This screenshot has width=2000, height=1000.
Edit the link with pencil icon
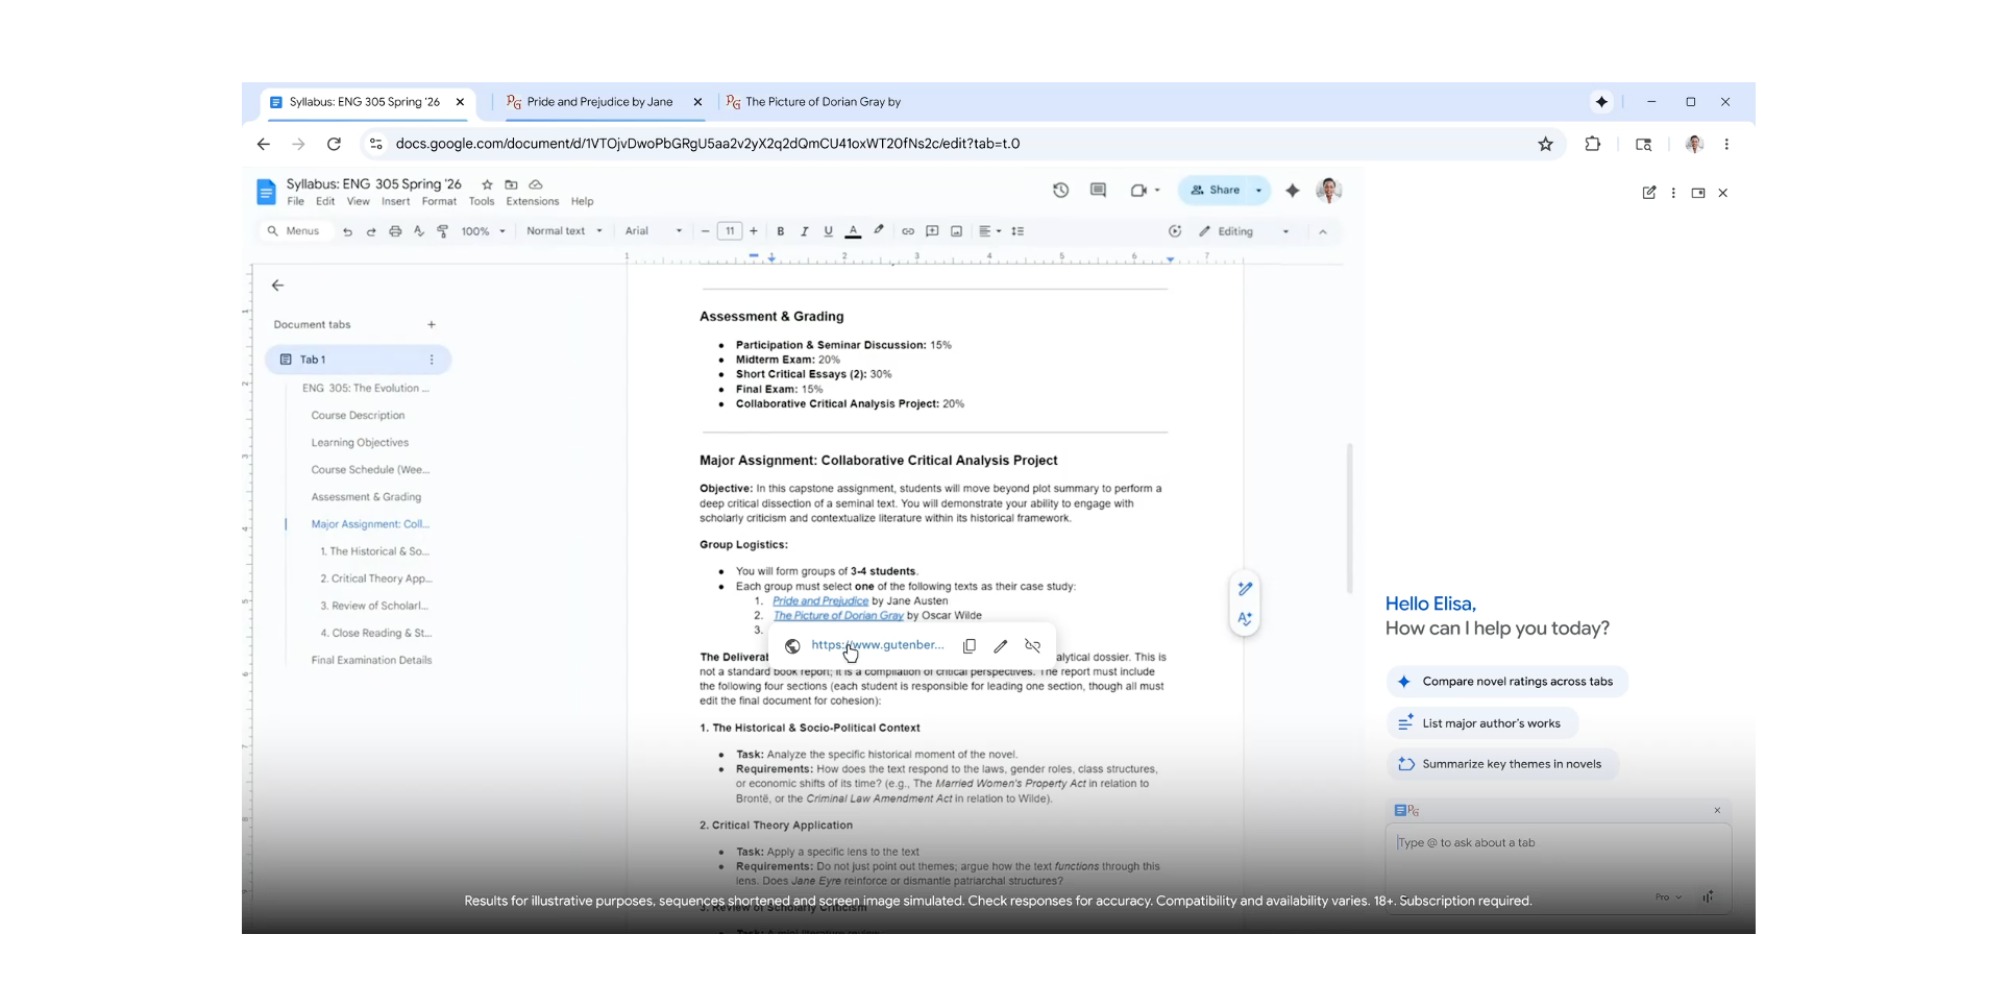[x=1000, y=646]
